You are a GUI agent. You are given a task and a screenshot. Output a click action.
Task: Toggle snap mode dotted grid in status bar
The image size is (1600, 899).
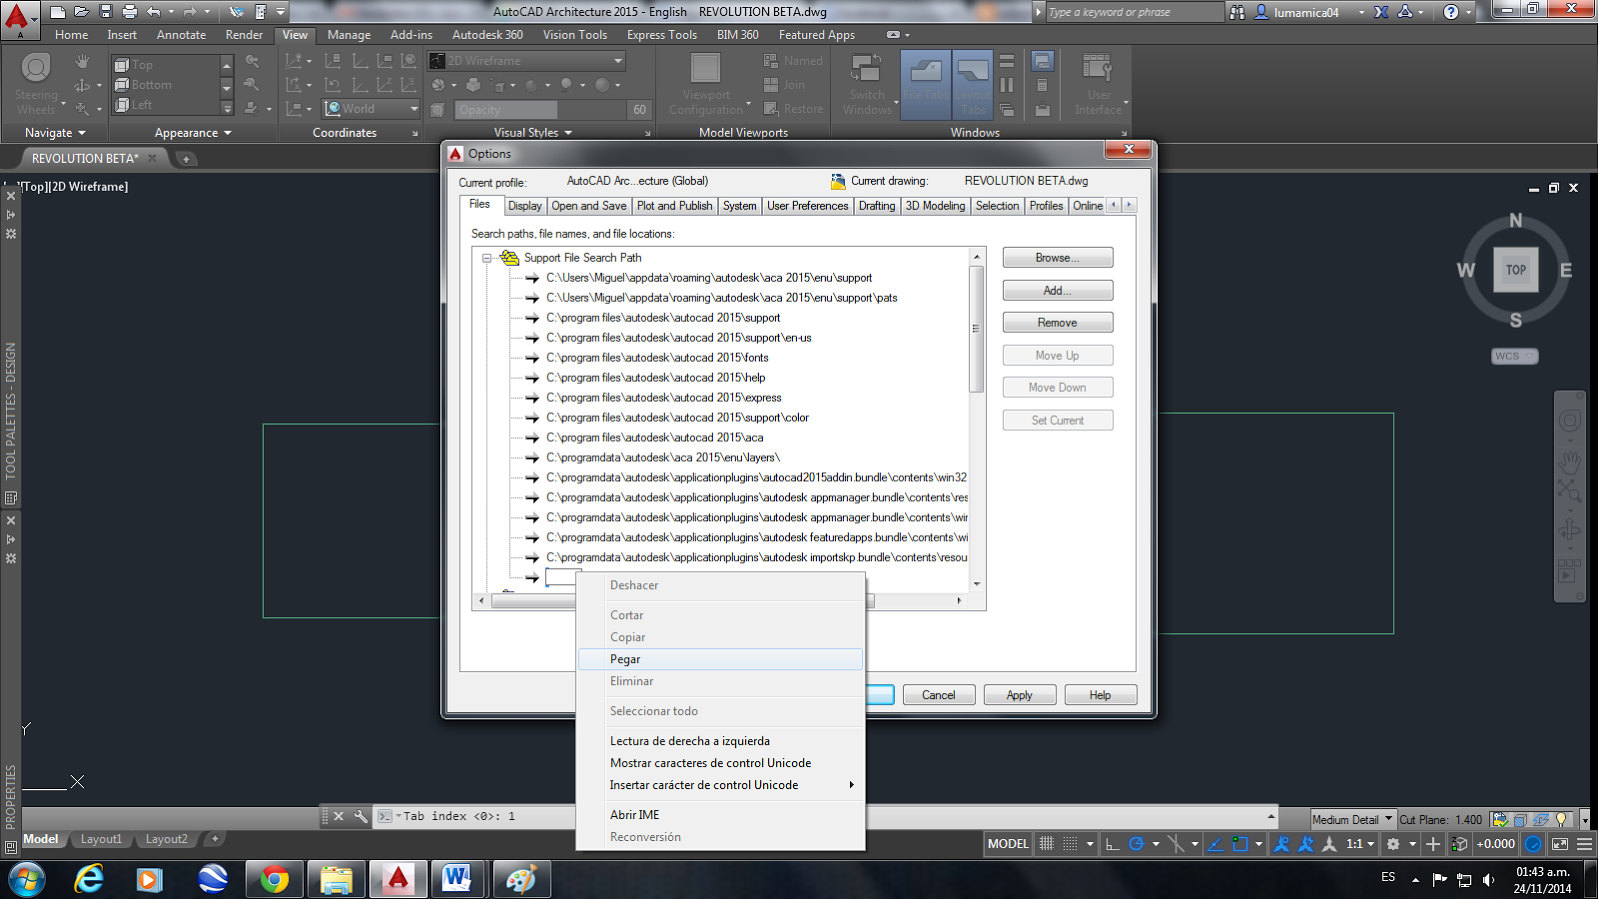click(x=1070, y=844)
